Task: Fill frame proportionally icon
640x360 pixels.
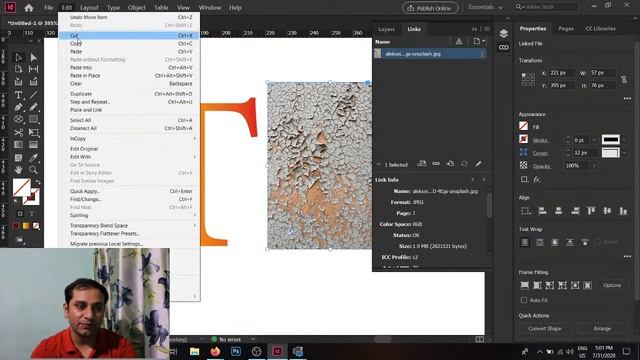Action: [x=525, y=285]
